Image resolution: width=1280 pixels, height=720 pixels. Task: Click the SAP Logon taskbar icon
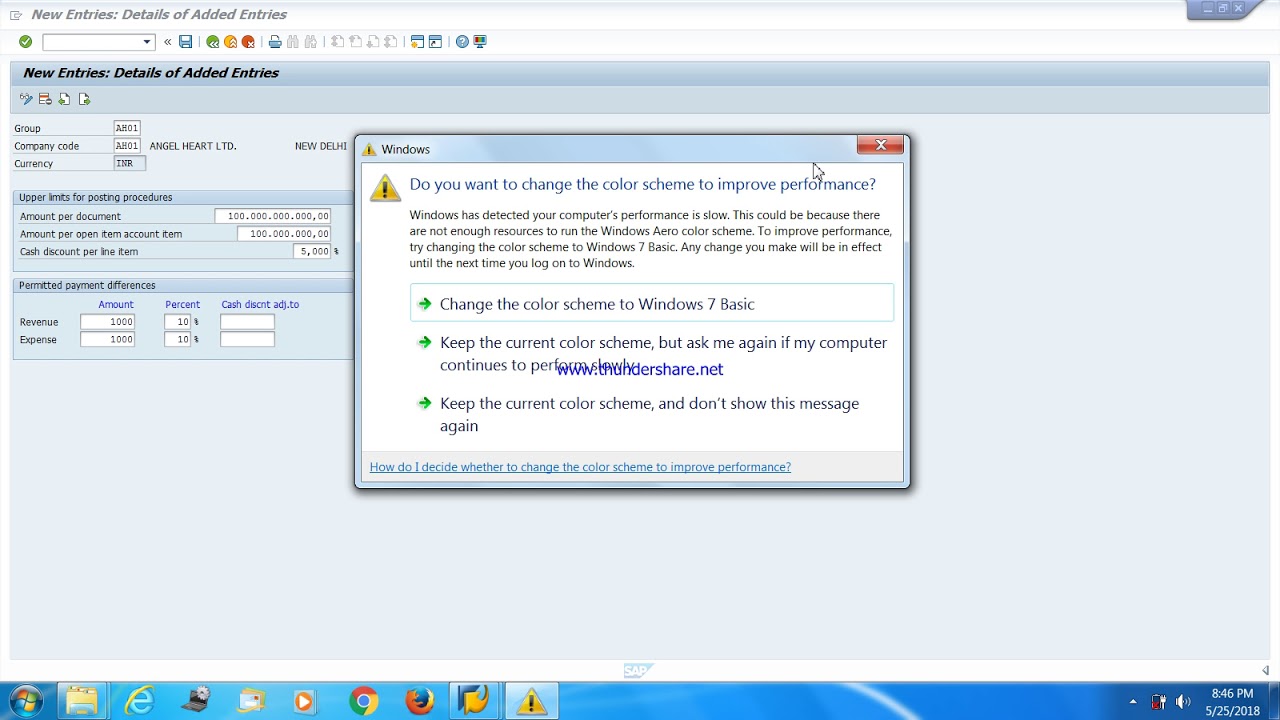(475, 701)
